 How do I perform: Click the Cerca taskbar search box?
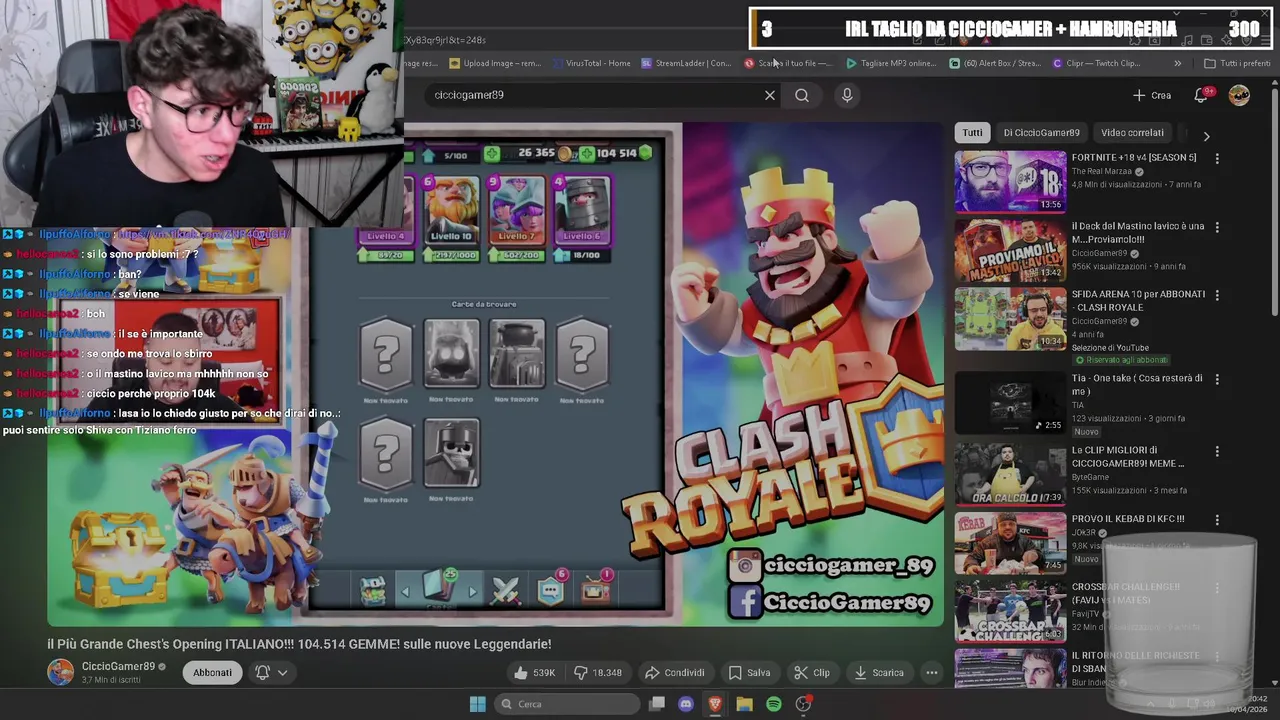[x=567, y=704]
